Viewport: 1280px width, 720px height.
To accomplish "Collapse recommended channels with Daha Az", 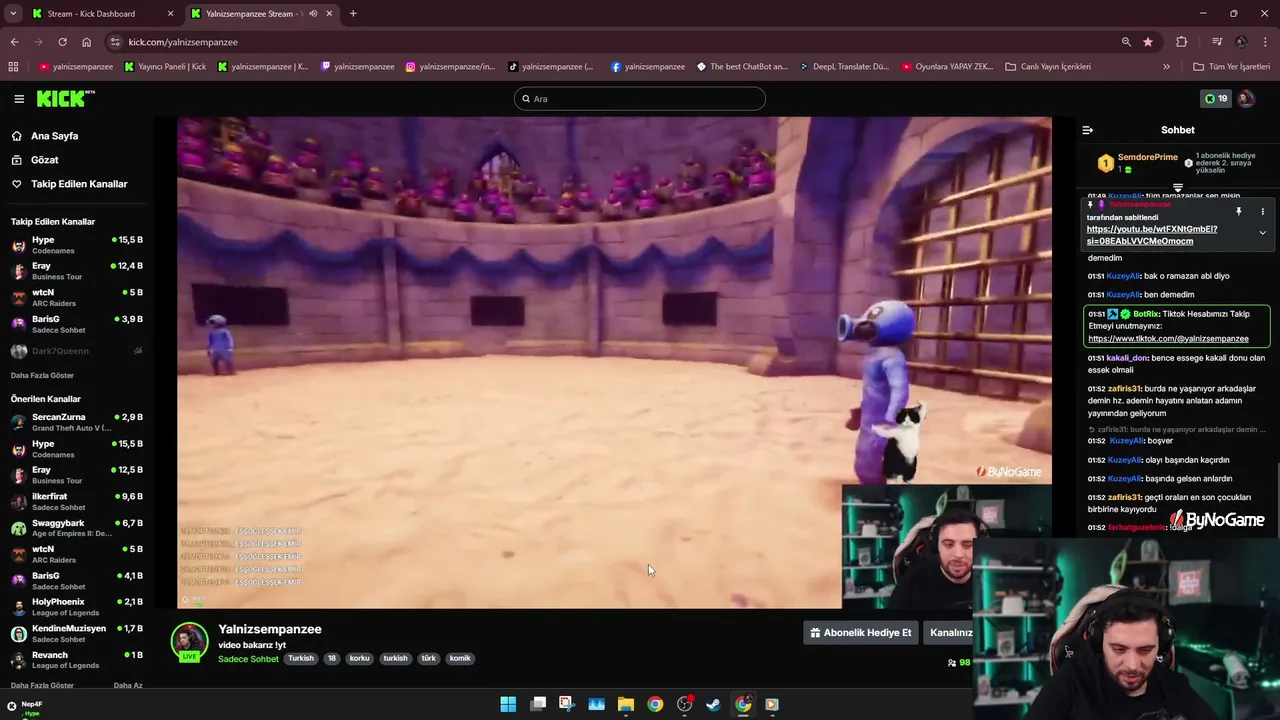I will pos(128,685).
